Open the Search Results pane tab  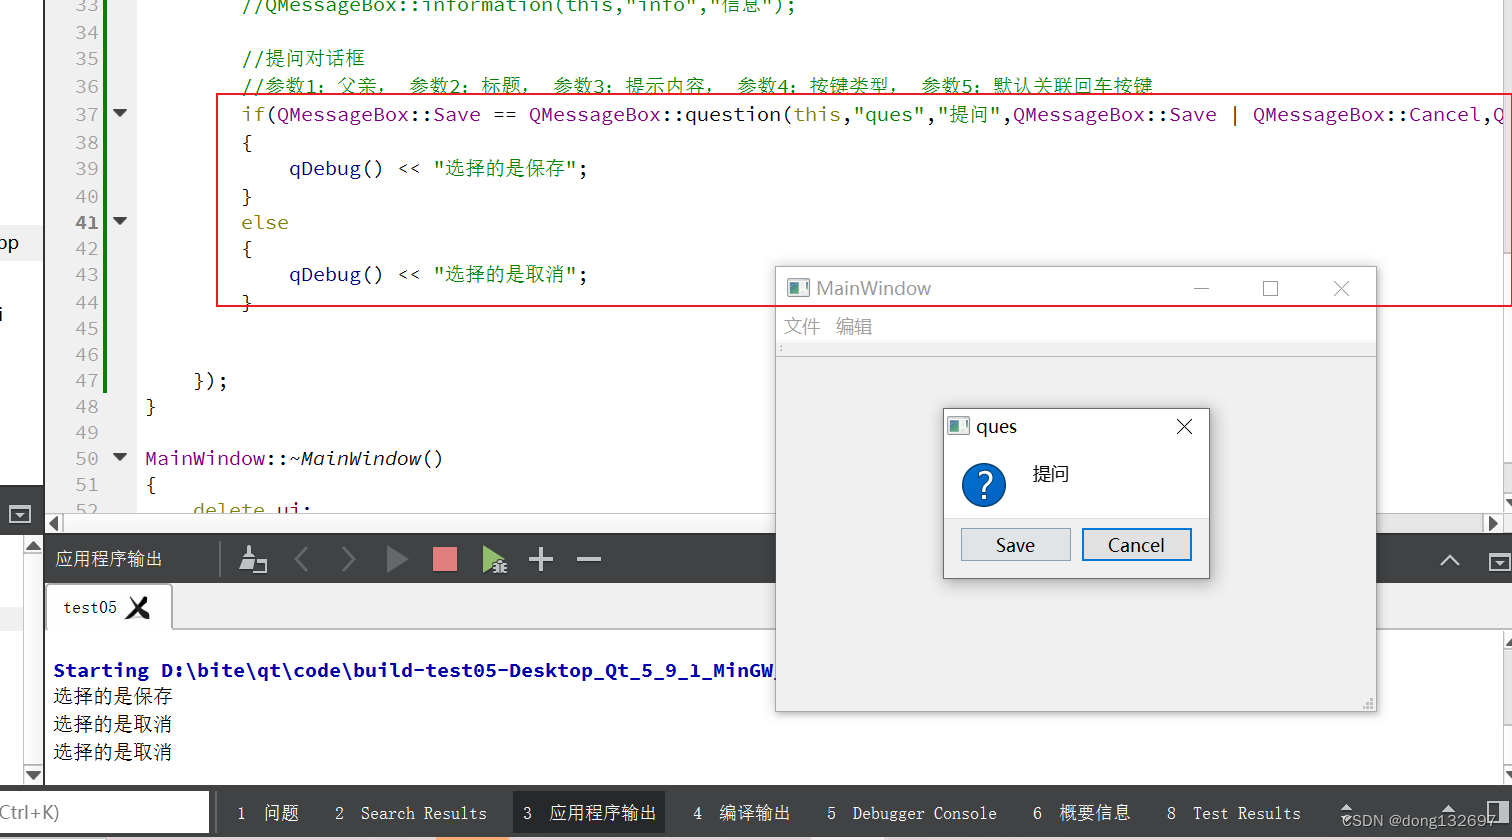coord(411,813)
